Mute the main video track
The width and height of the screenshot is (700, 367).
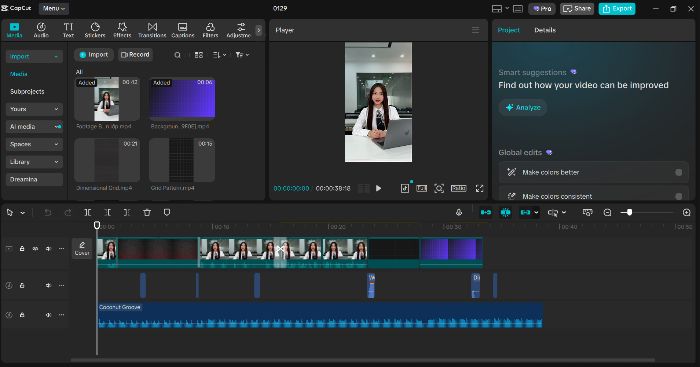point(48,249)
